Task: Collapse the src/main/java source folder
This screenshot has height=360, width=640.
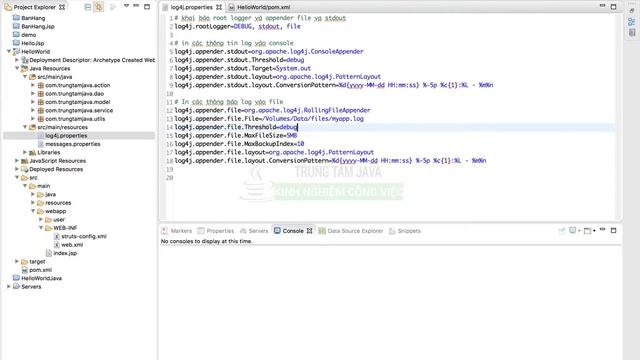Action: (x=25, y=77)
